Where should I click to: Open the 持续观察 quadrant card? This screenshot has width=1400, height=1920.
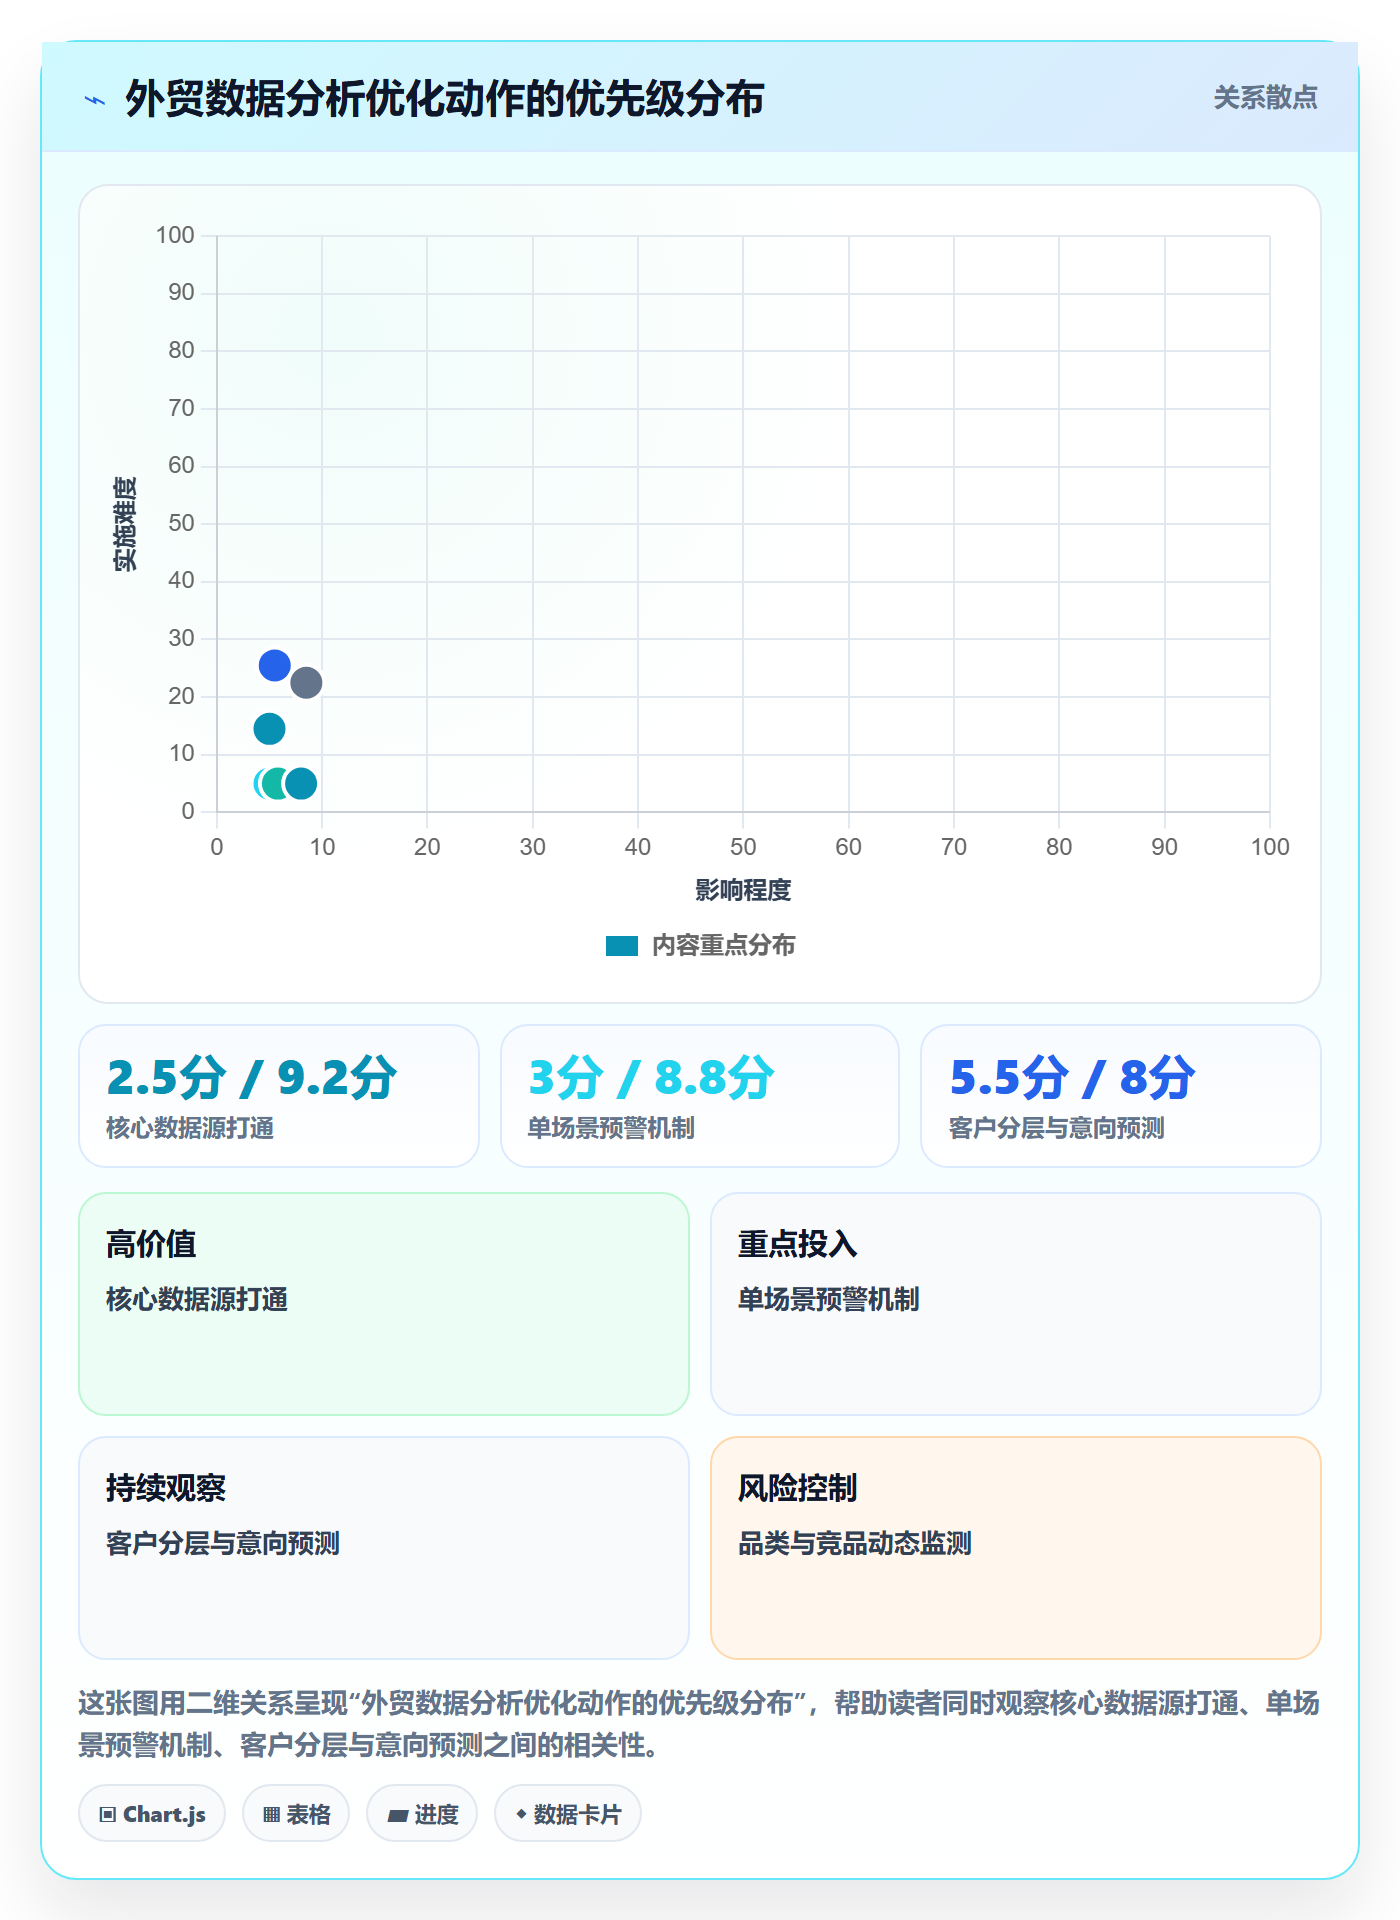tap(384, 1548)
